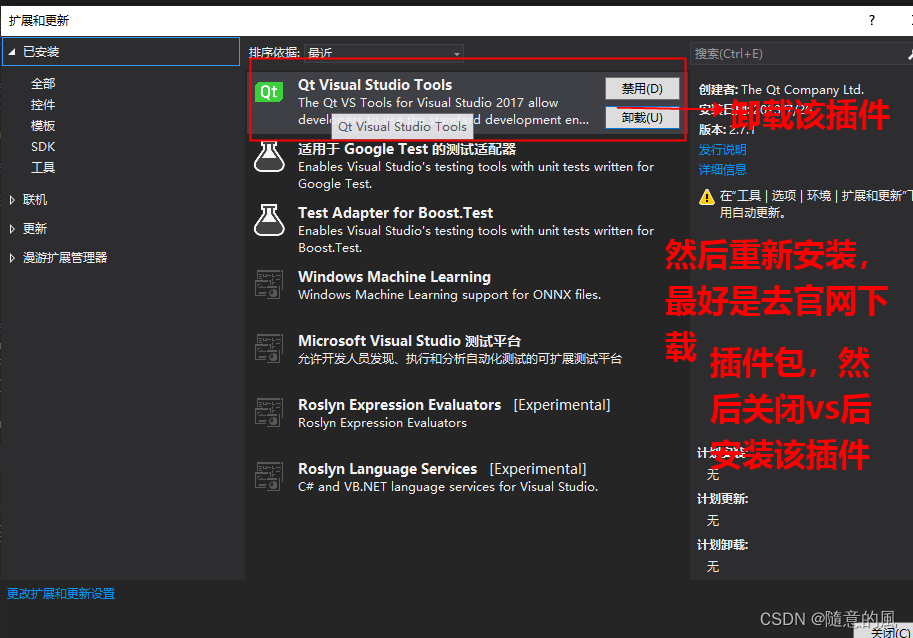Focus the 搜索(Ctrl+E) search box
This screenshot has height=638, width=913.
801,54
